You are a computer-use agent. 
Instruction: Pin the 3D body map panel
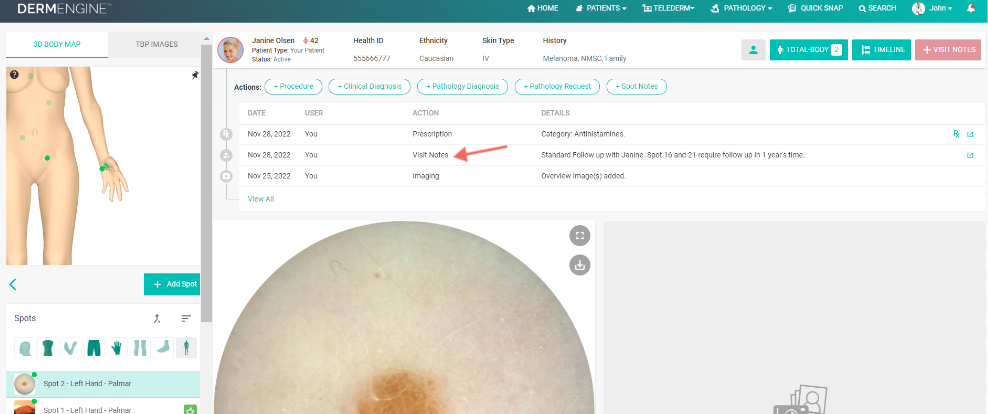pos(195,75)
